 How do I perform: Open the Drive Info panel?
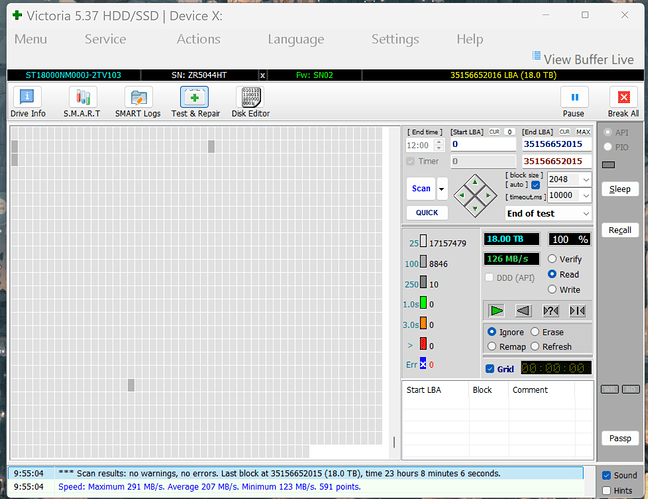point(28,102)
